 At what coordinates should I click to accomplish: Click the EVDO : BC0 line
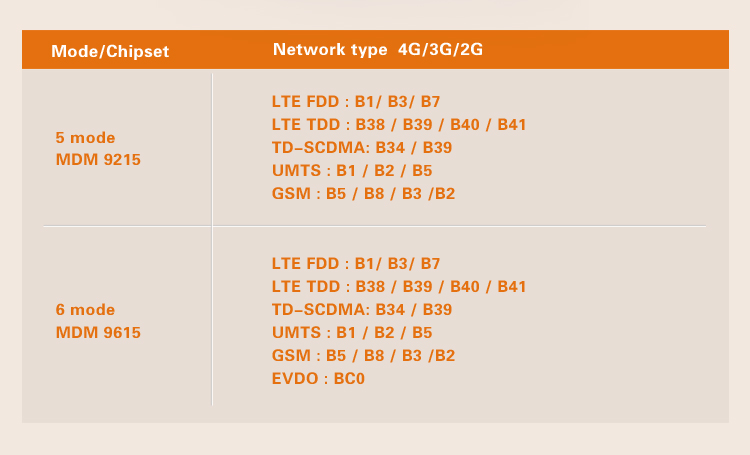318,378
